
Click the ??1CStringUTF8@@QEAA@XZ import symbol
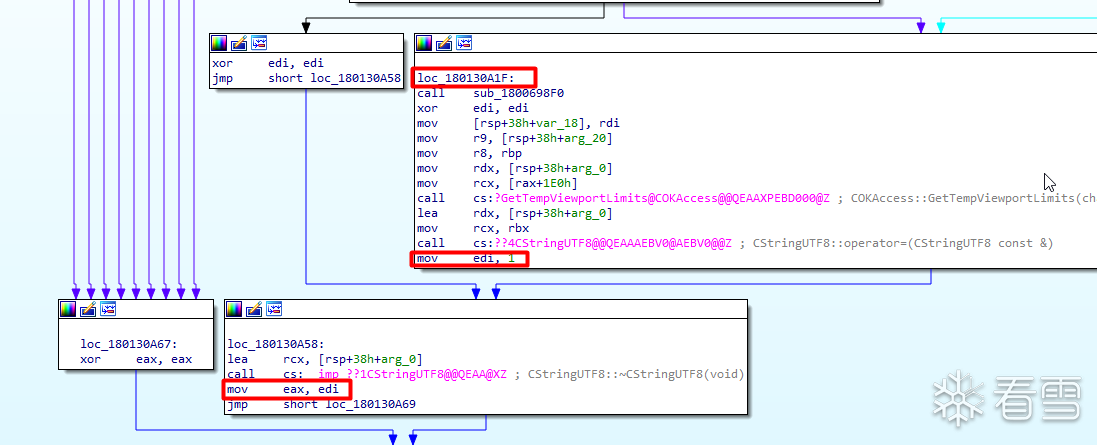[411, 374]
